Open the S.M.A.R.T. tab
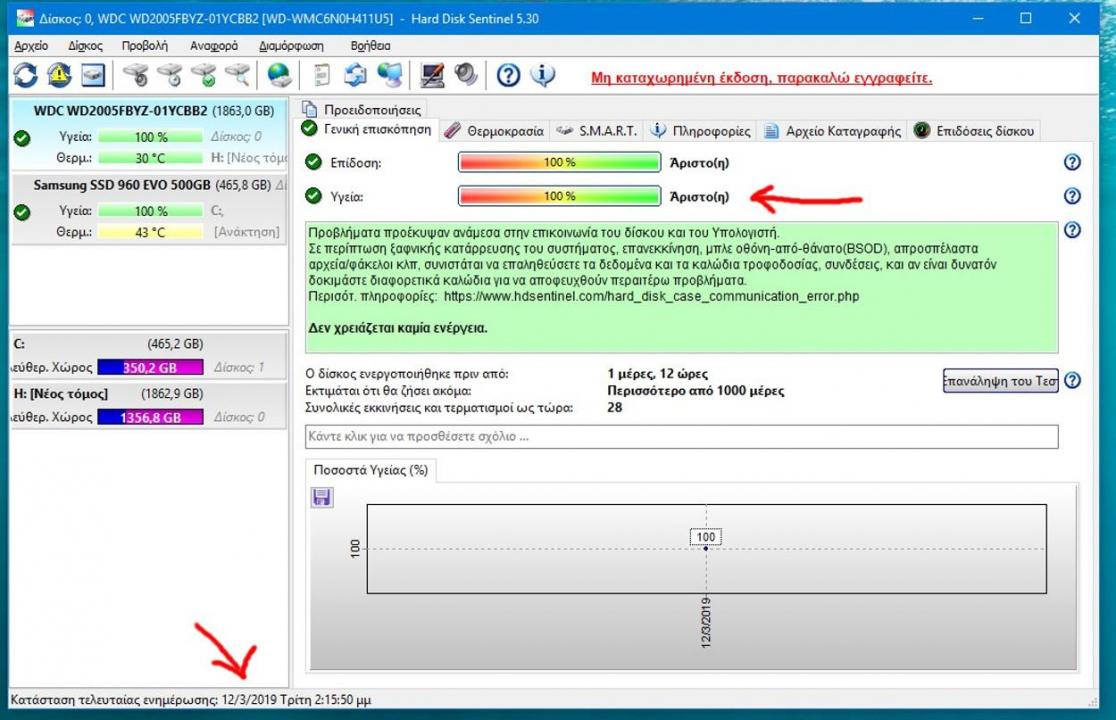Viewport: 1116px width, 720px height. click(x=598, y=131)
